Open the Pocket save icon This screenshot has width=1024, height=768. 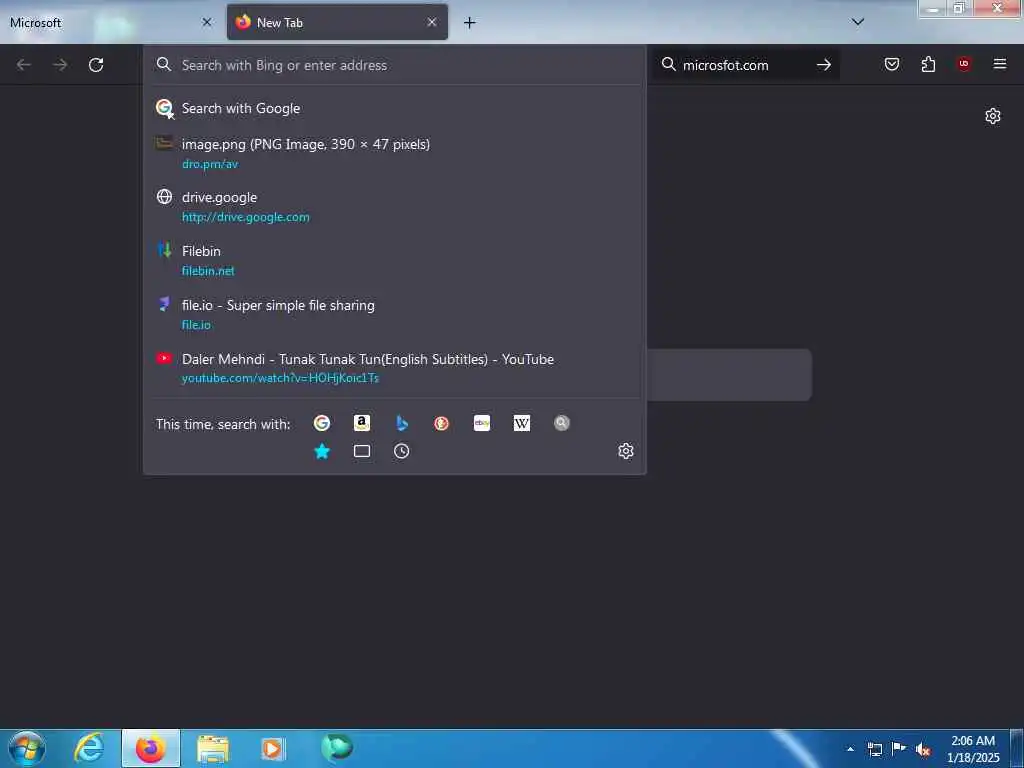click(x=892, y=64)
